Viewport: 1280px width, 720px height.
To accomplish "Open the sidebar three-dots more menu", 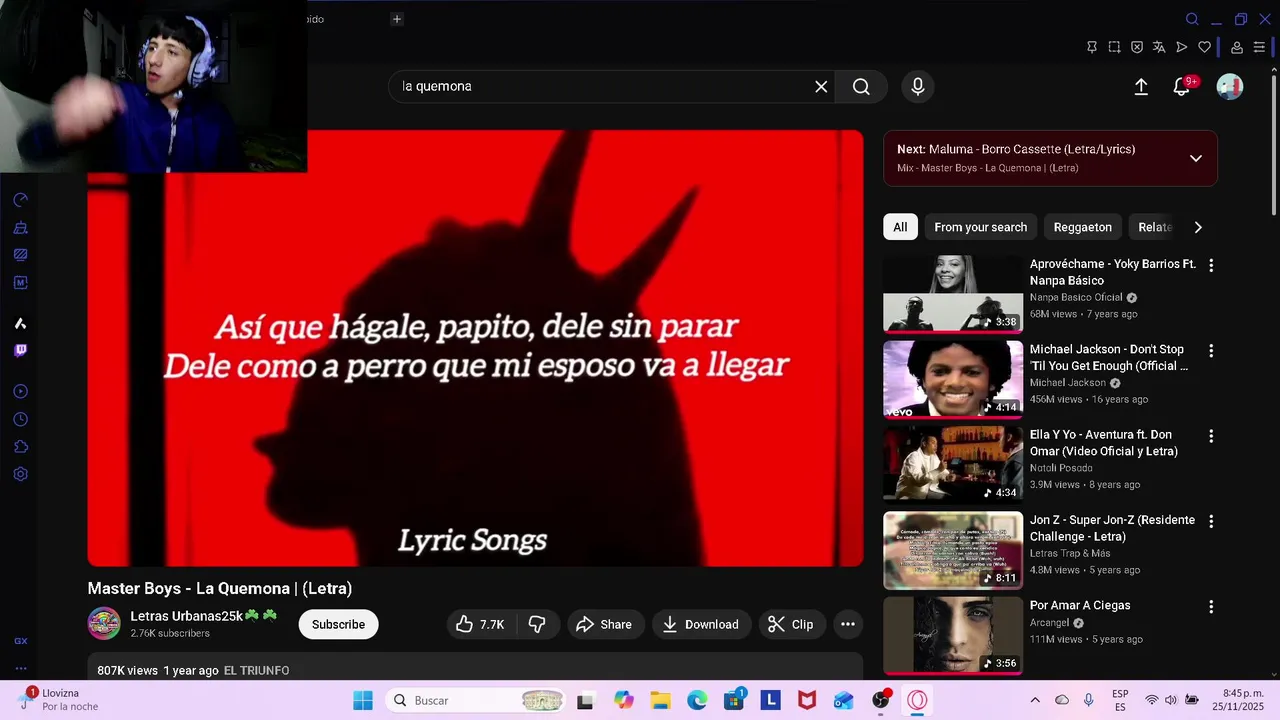I will pyautogui.click(x=20, y=668).
